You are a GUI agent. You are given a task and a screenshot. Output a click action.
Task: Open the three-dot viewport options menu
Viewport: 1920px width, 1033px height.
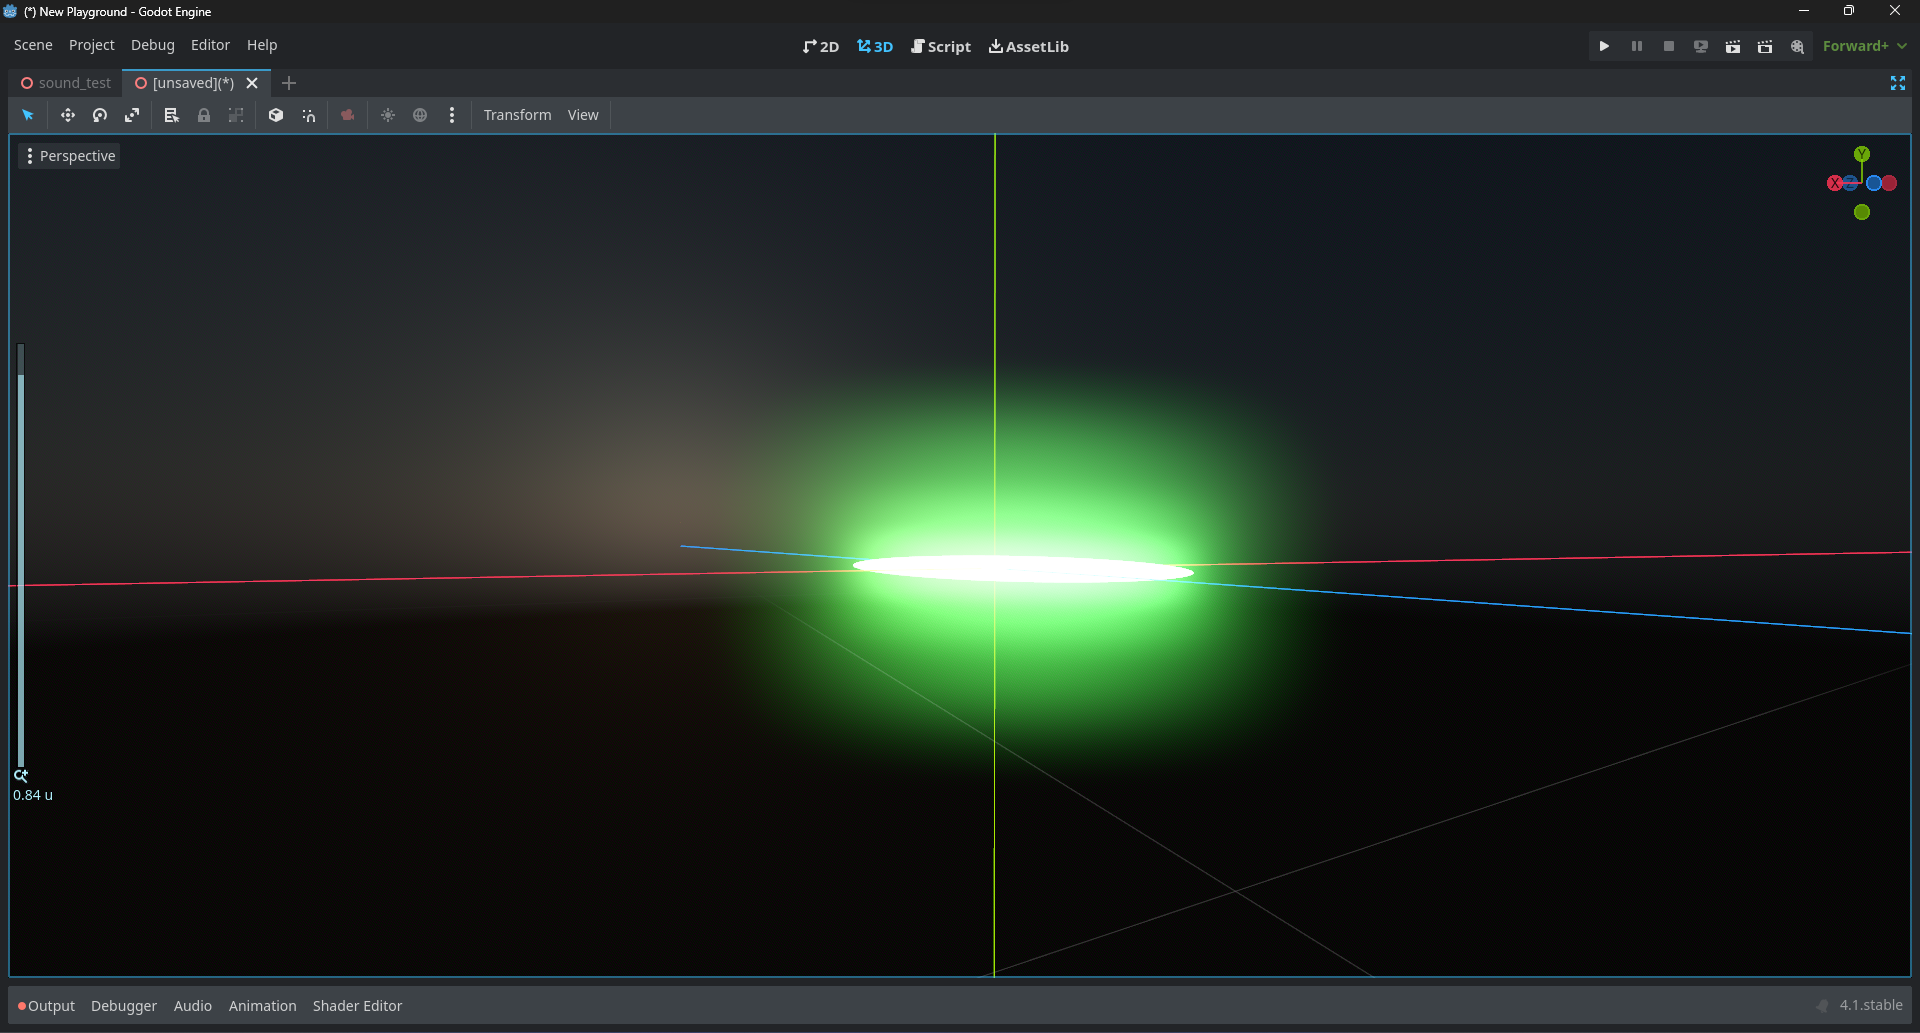pos(453,115)
